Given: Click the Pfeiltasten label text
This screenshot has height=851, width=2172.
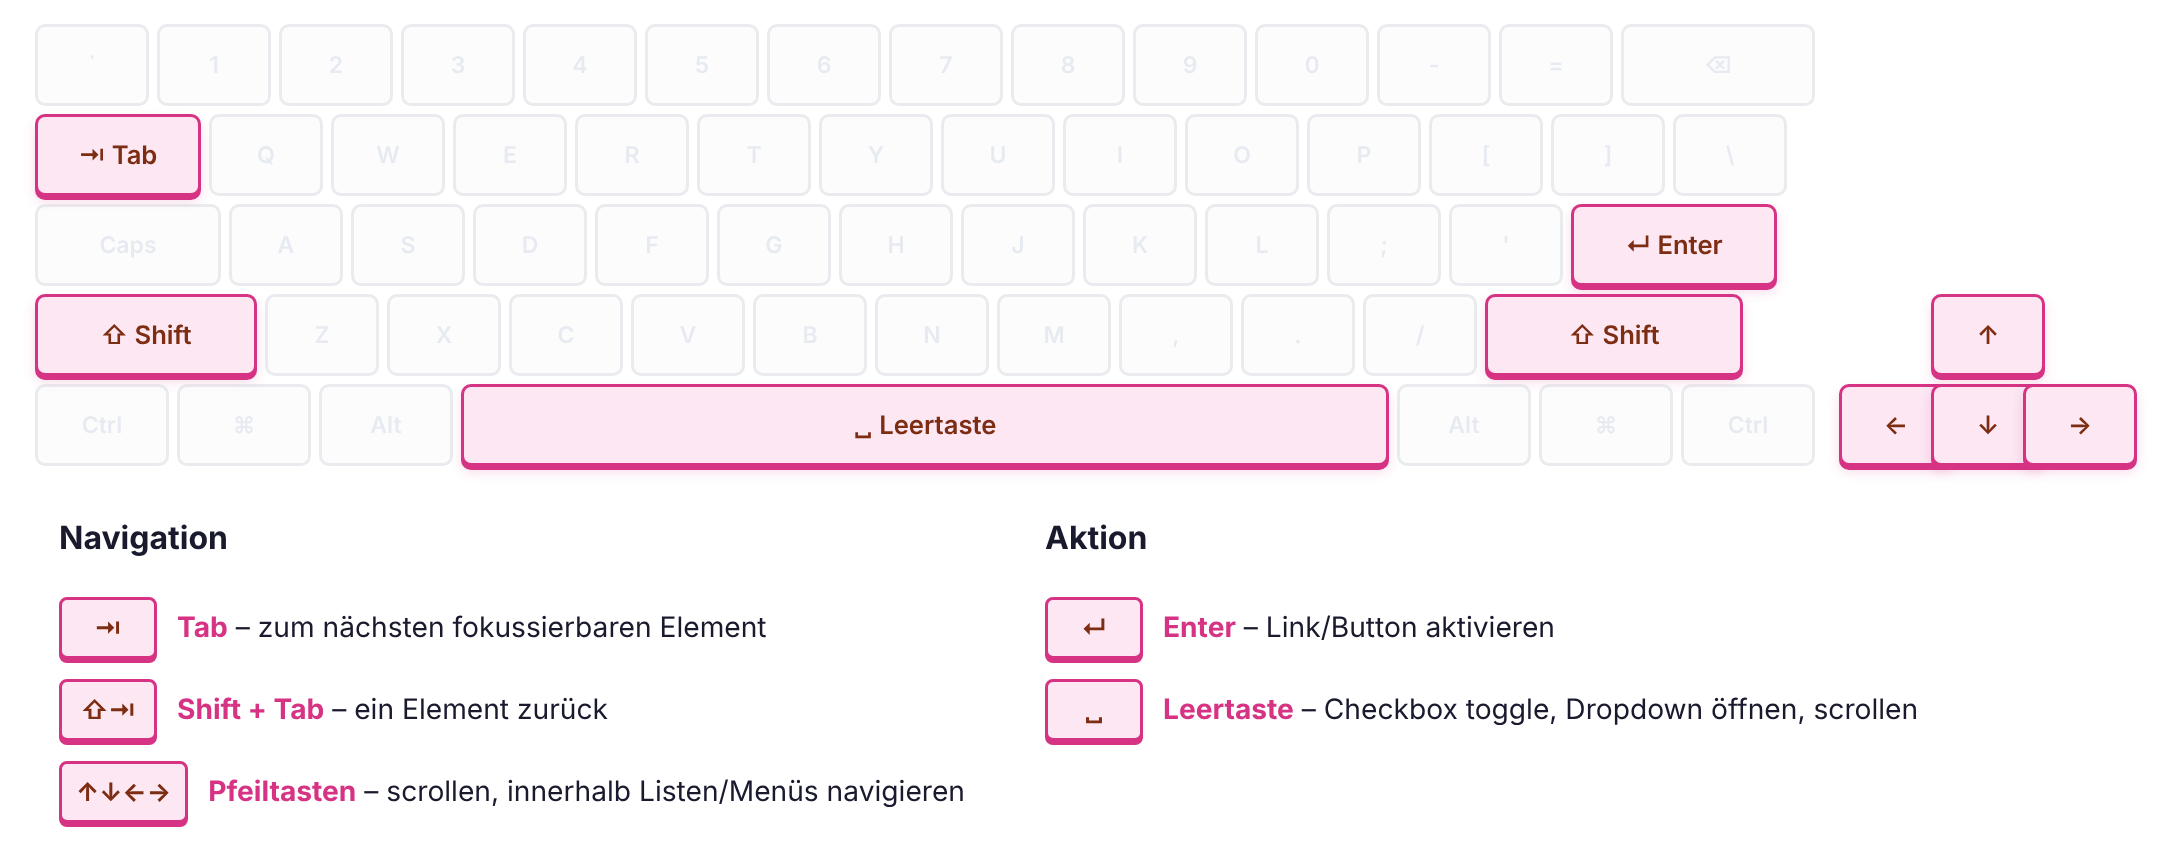Looking at the screenshot, I should tap(282, 792).
